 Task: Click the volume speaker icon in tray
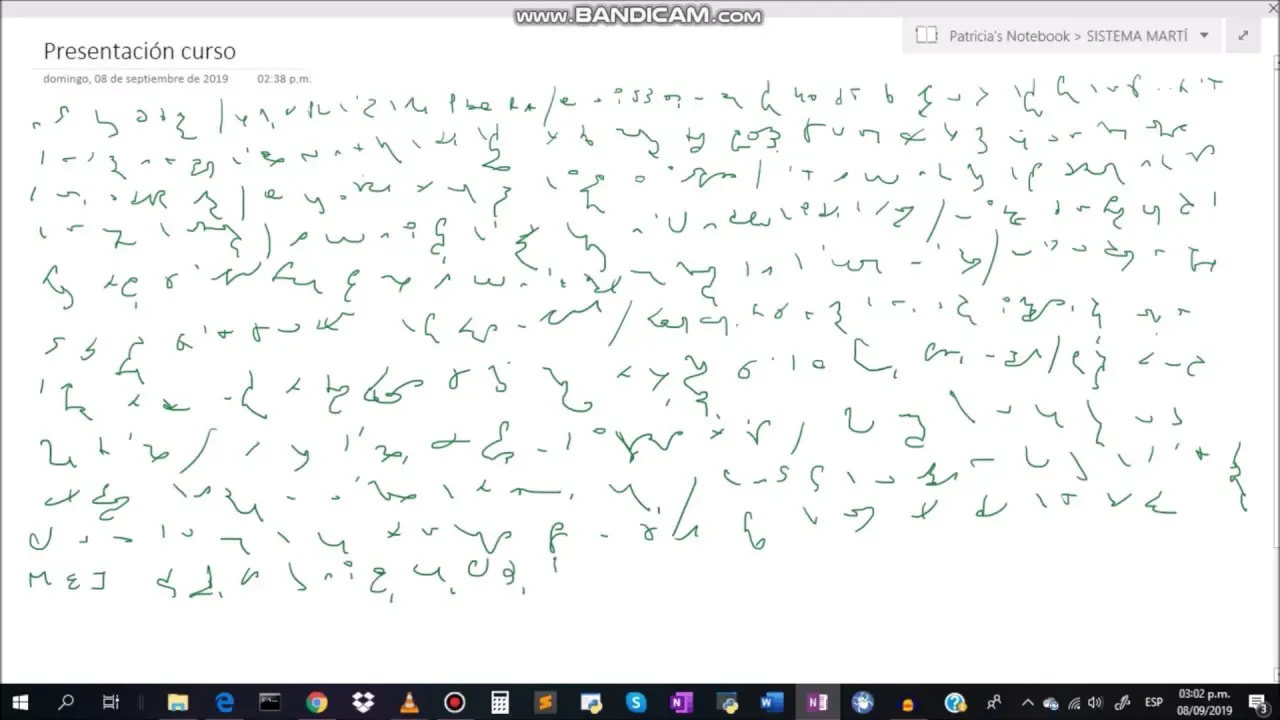point(1095,702)
